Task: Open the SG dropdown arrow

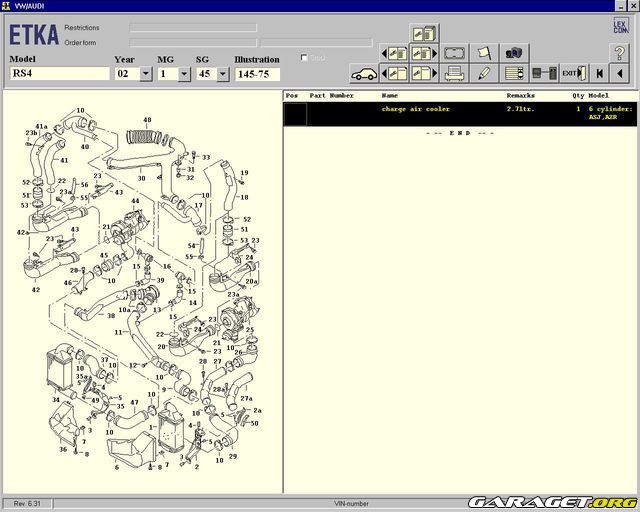Action: click(x=221, y=74)
